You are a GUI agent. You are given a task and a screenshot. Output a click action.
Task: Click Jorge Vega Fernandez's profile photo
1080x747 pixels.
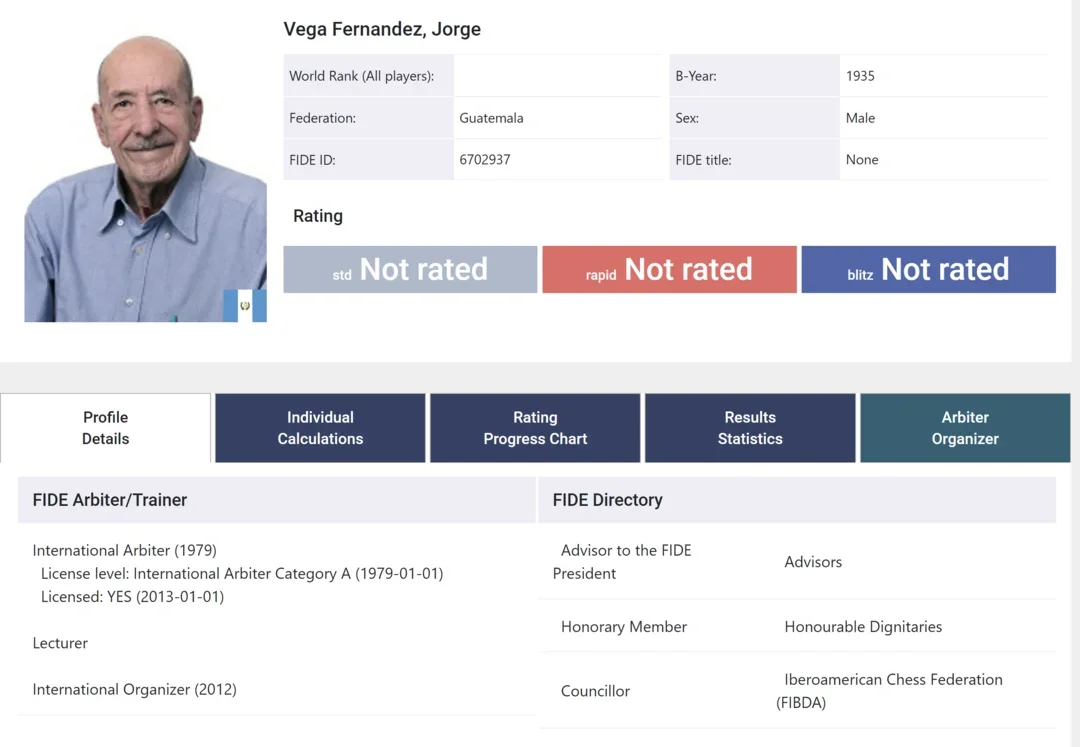tap(145, 178)
